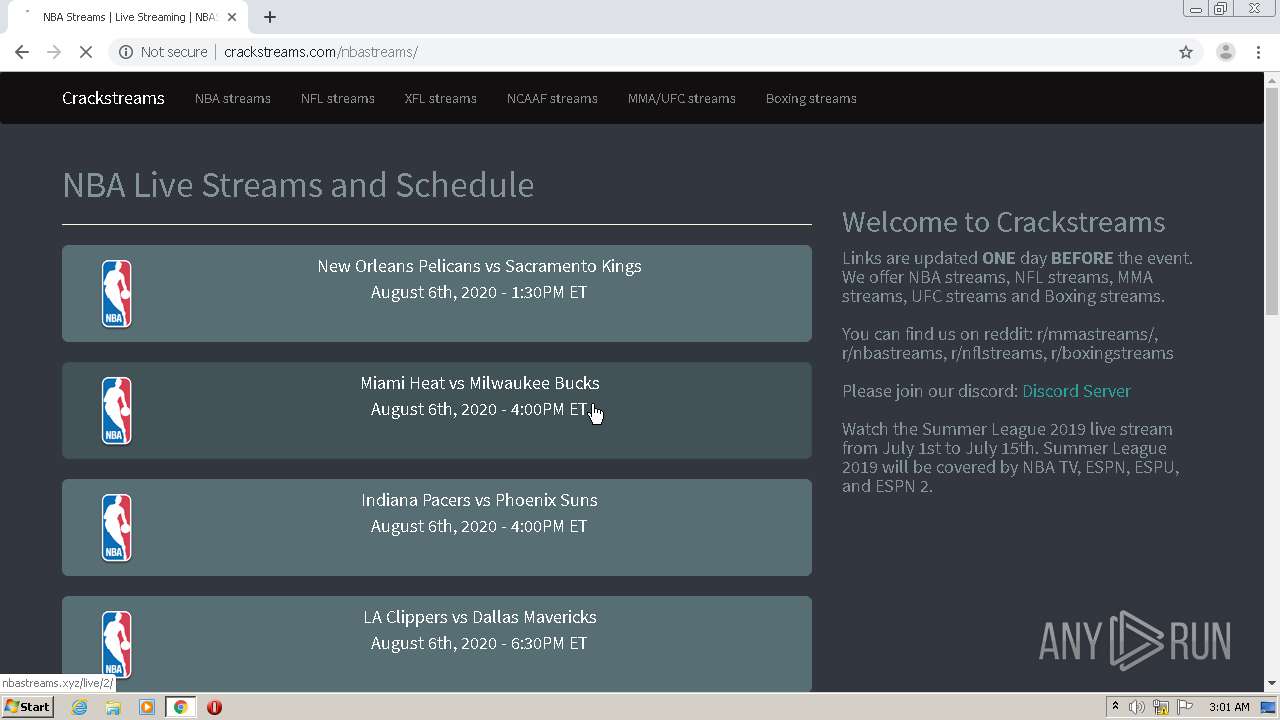1280x720 pixels.
Task: Click NBA logo in Pacers vs Suns card
Action: pos(117,528)
